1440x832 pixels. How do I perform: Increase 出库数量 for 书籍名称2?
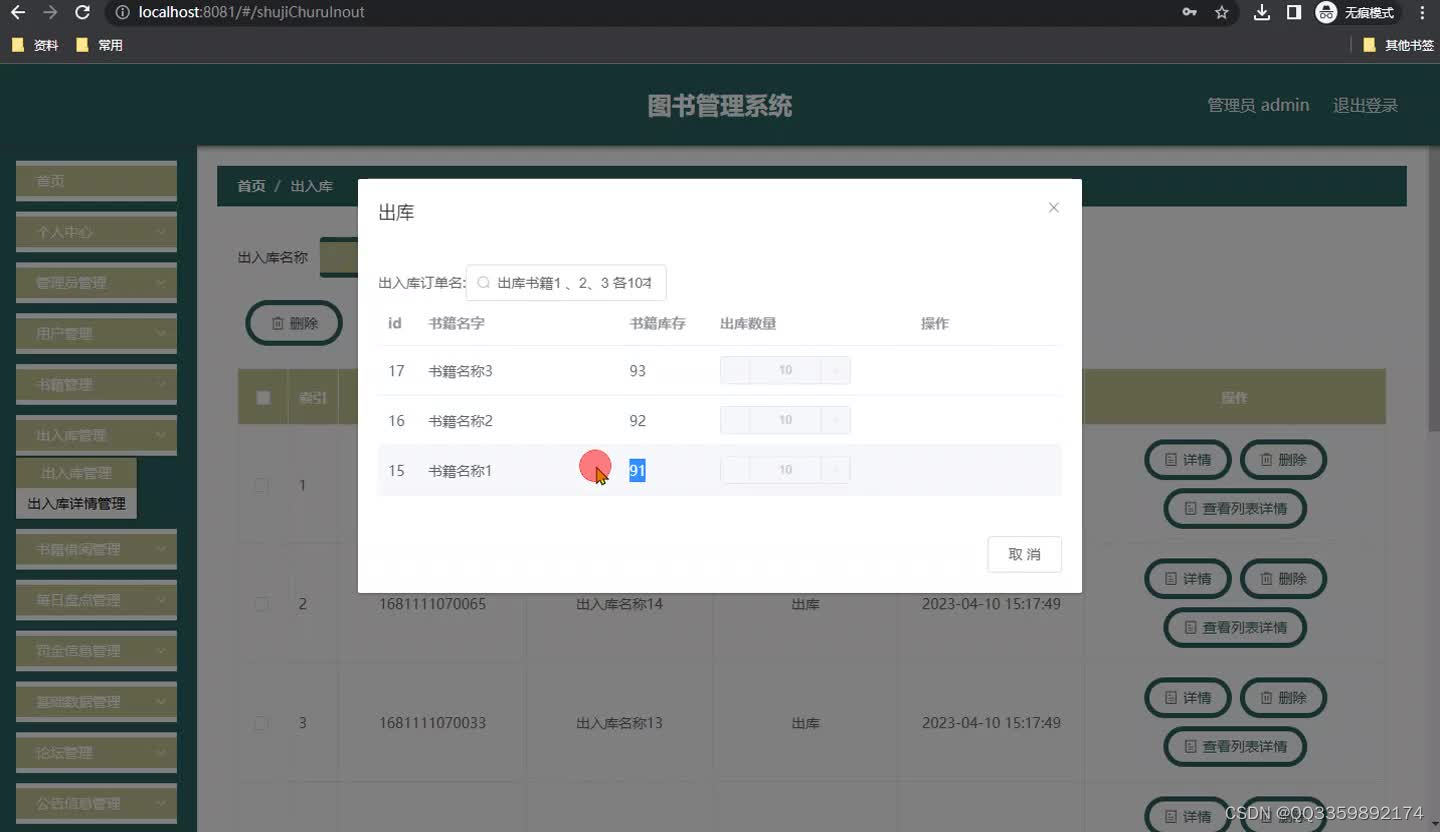point(835,420)
